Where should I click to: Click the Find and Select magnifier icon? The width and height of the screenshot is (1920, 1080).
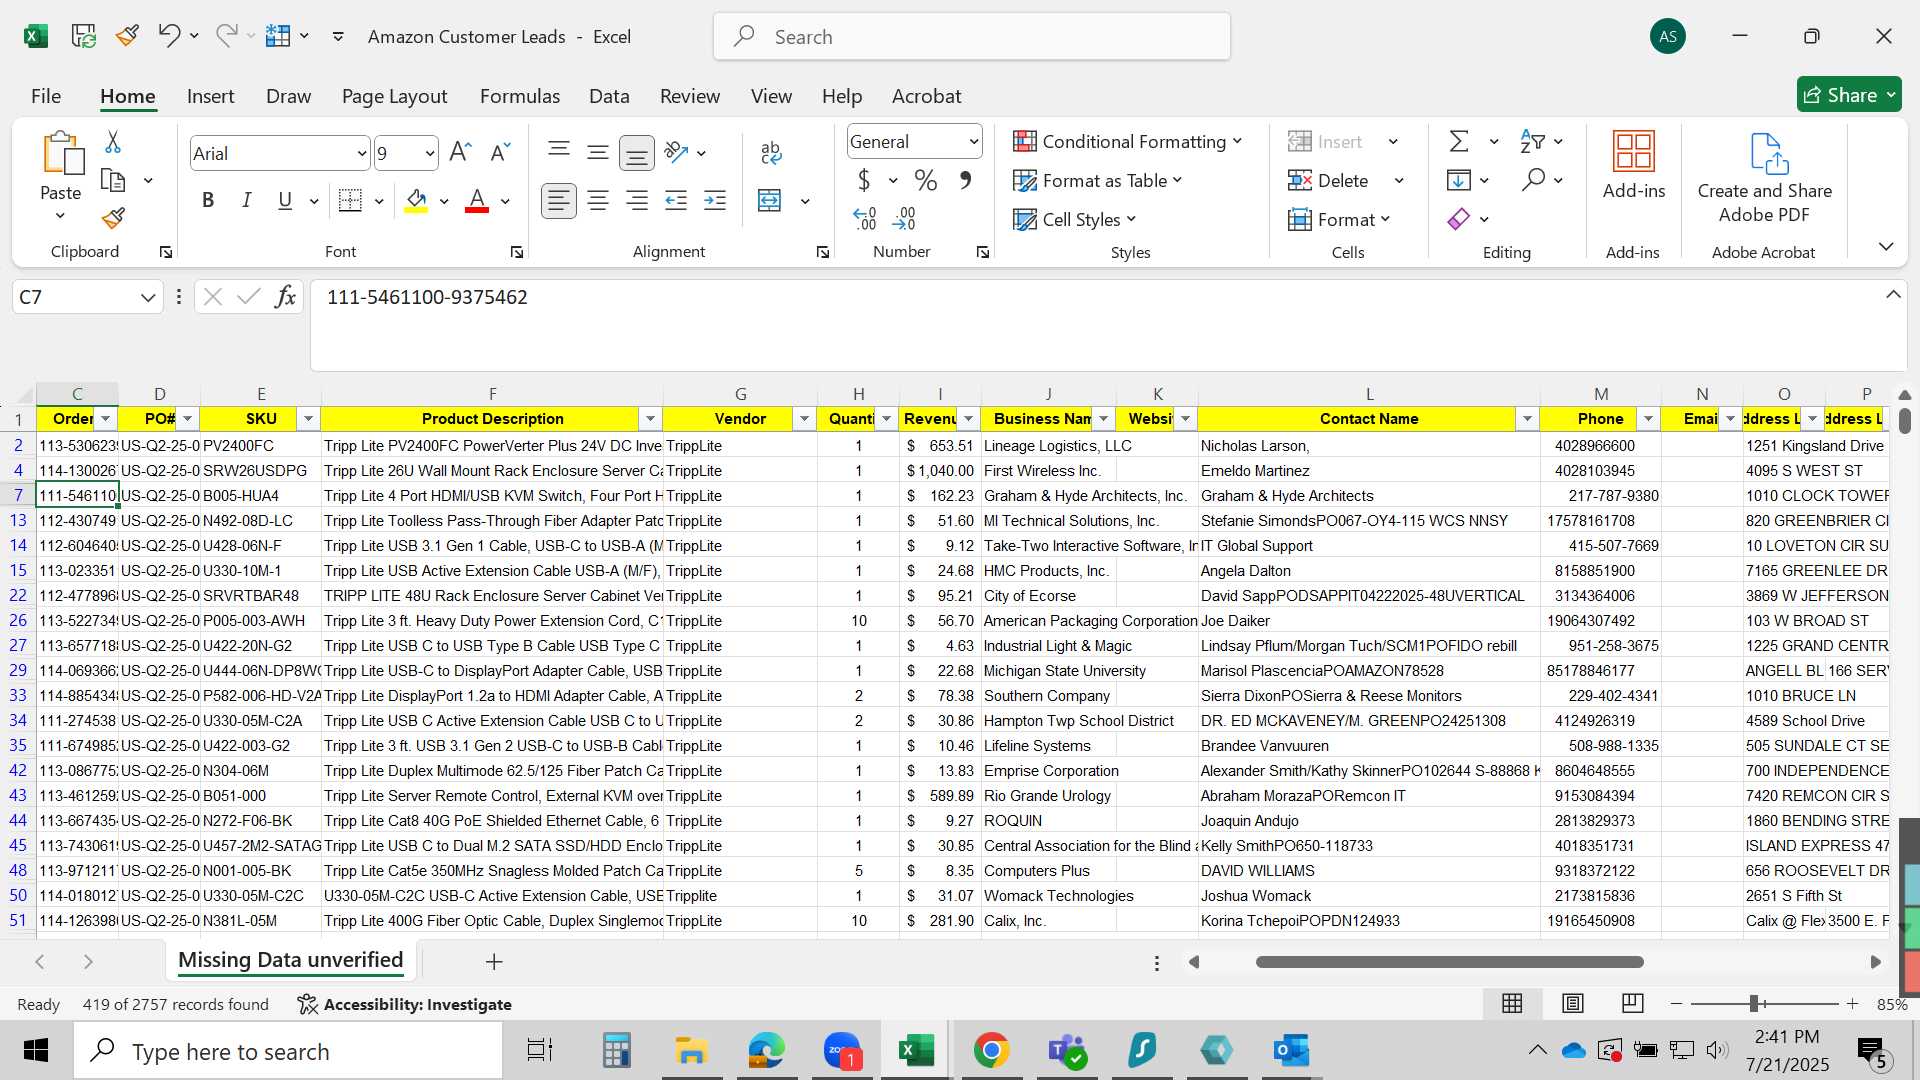[1533, 180]
